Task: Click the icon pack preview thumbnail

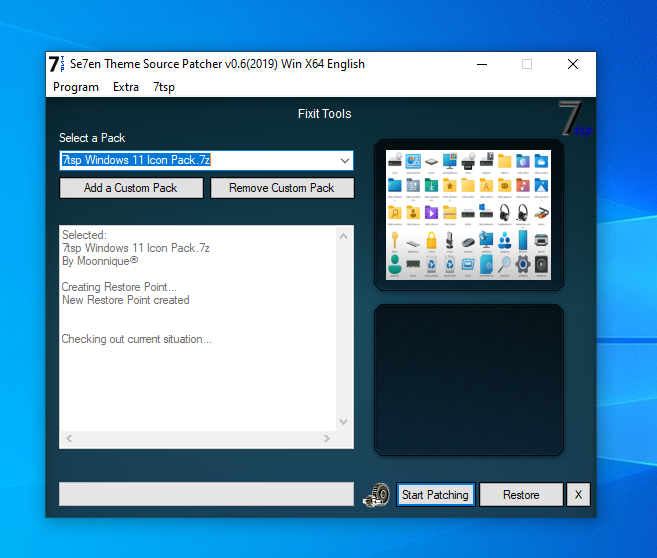Action: tap(468, 215)
